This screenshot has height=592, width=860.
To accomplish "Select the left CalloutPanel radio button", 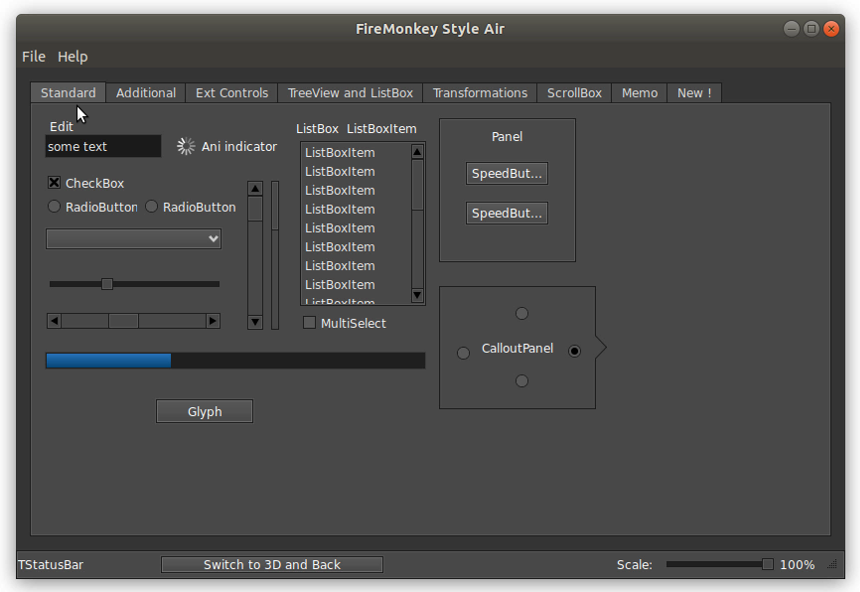I will pyautogui.click(x=463, y=353).
